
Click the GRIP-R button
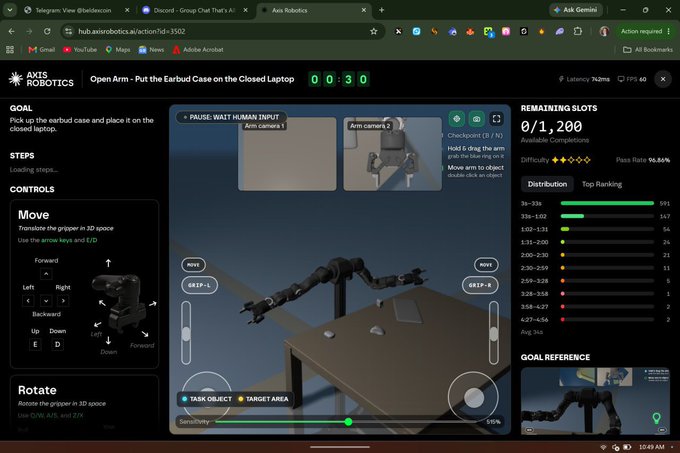tap(480, 285)
